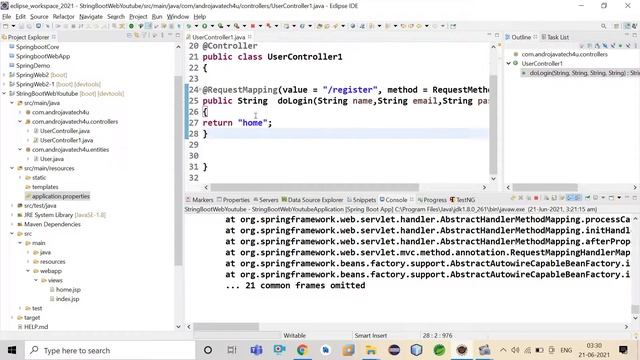Select HELP.md in Project Explorer
The image size is (640, 360).
(x=33, y=327)
